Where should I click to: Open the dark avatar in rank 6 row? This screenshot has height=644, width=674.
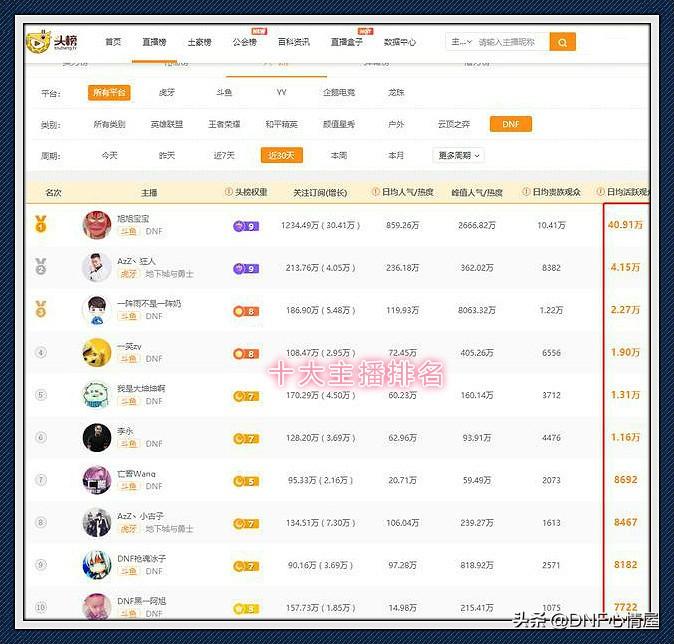[x=97, y=437]
